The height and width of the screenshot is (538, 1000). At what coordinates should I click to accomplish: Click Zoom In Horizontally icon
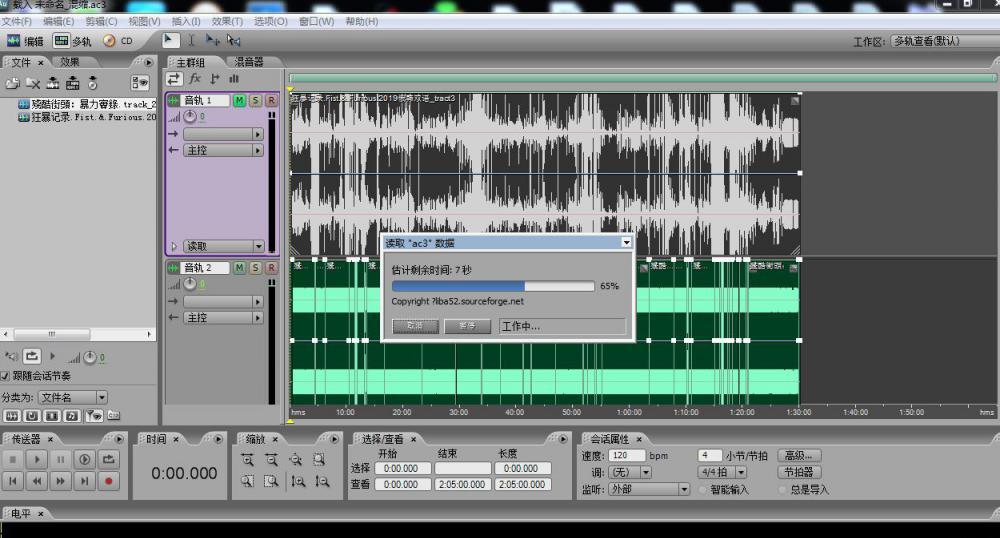coord(247,460)
